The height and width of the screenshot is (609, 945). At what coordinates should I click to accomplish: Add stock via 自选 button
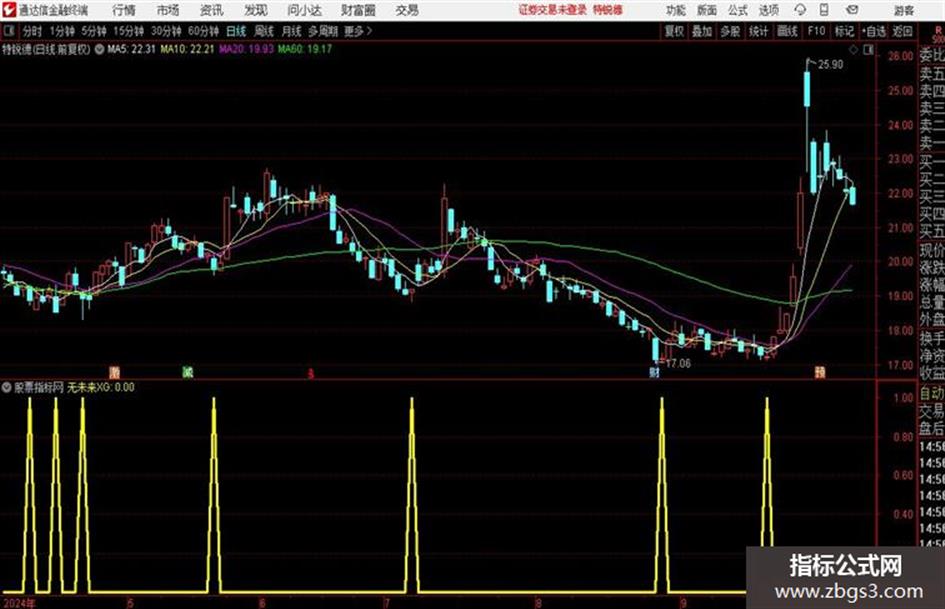tap(873, 31)
